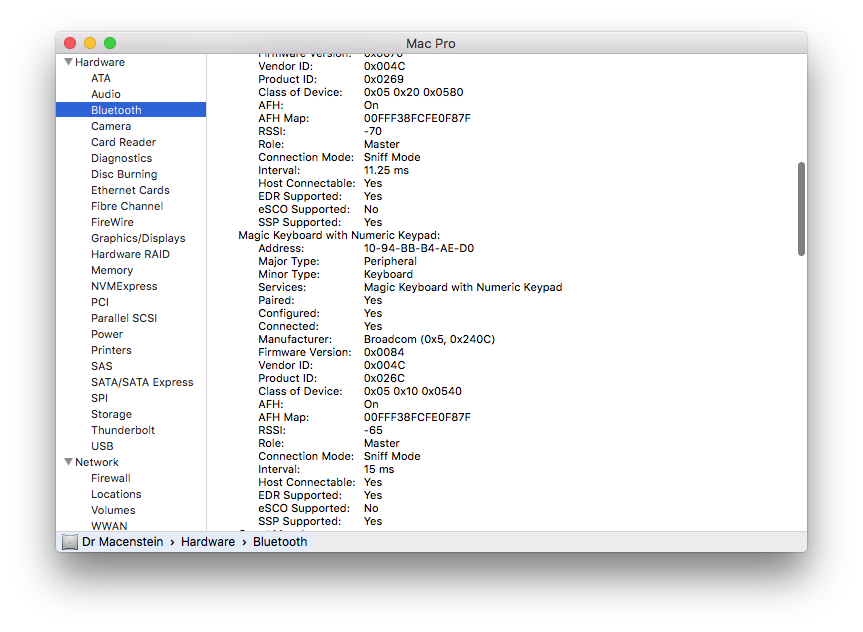Viewport: 863px width, 632px height.
Task: Select Diagnostics in the sidebar
Action: [x=121, y=158]
